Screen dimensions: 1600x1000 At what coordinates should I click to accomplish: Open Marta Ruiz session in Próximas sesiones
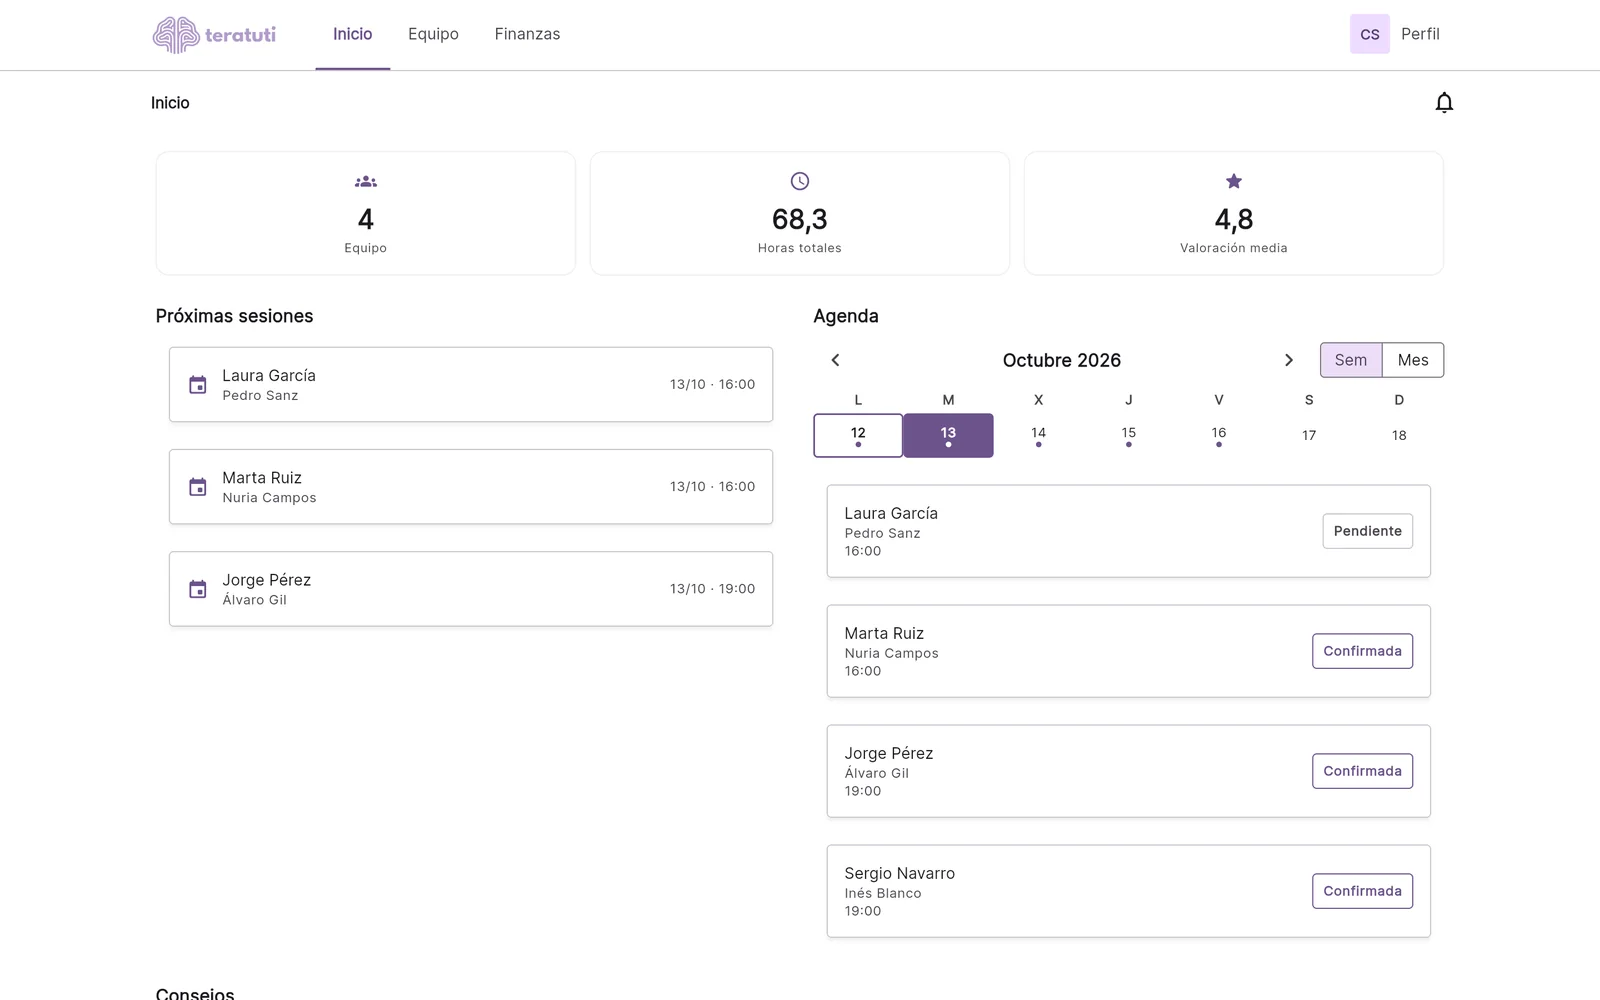(x=471, y=487)
